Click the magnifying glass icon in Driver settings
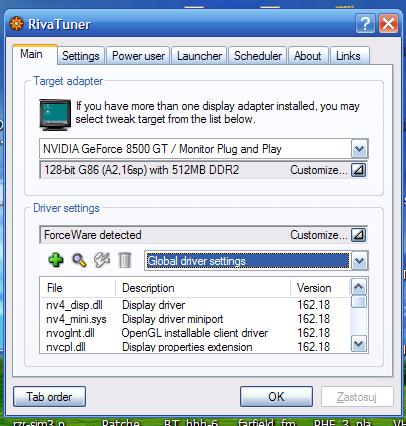This screenshot has width=406, height=426. click(79, 260)
